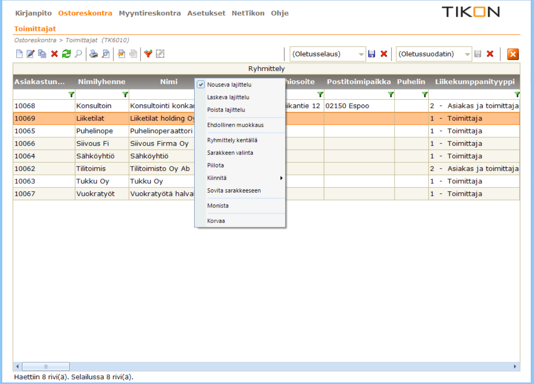
Task: Expand the Kiinnitä submenu arrow
Action: pos(281,178)
